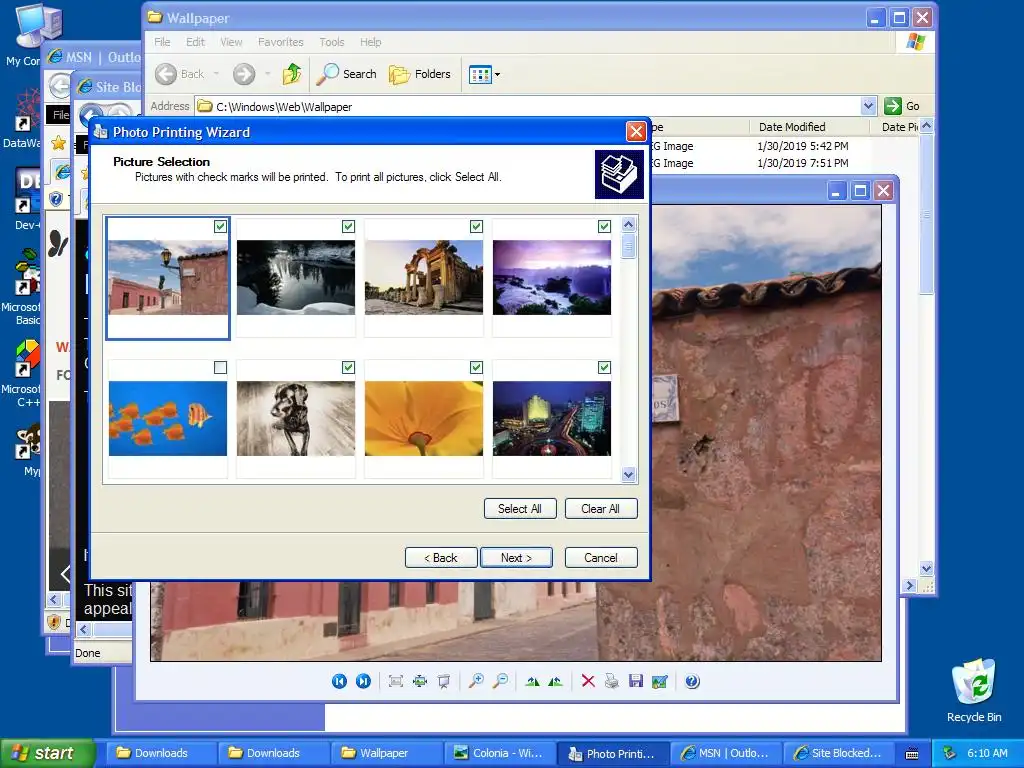Open File menu in Wallpaper window
Image resolution: width=1024 pixels, height=768 pixels.
[162, 42]
